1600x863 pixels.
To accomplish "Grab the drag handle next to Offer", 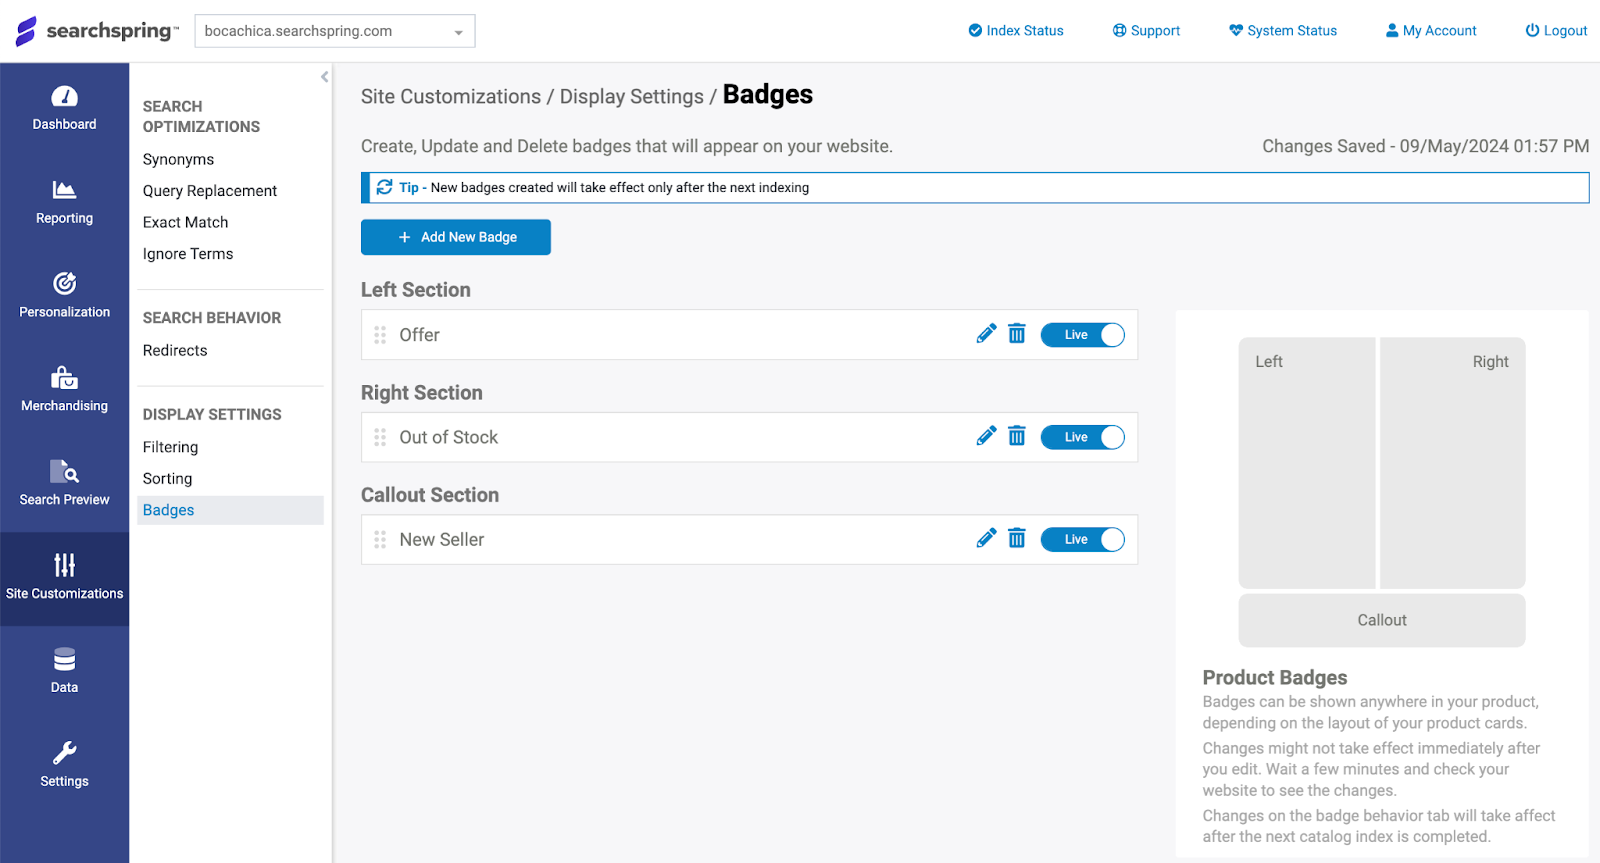I will tap(380, 334).
